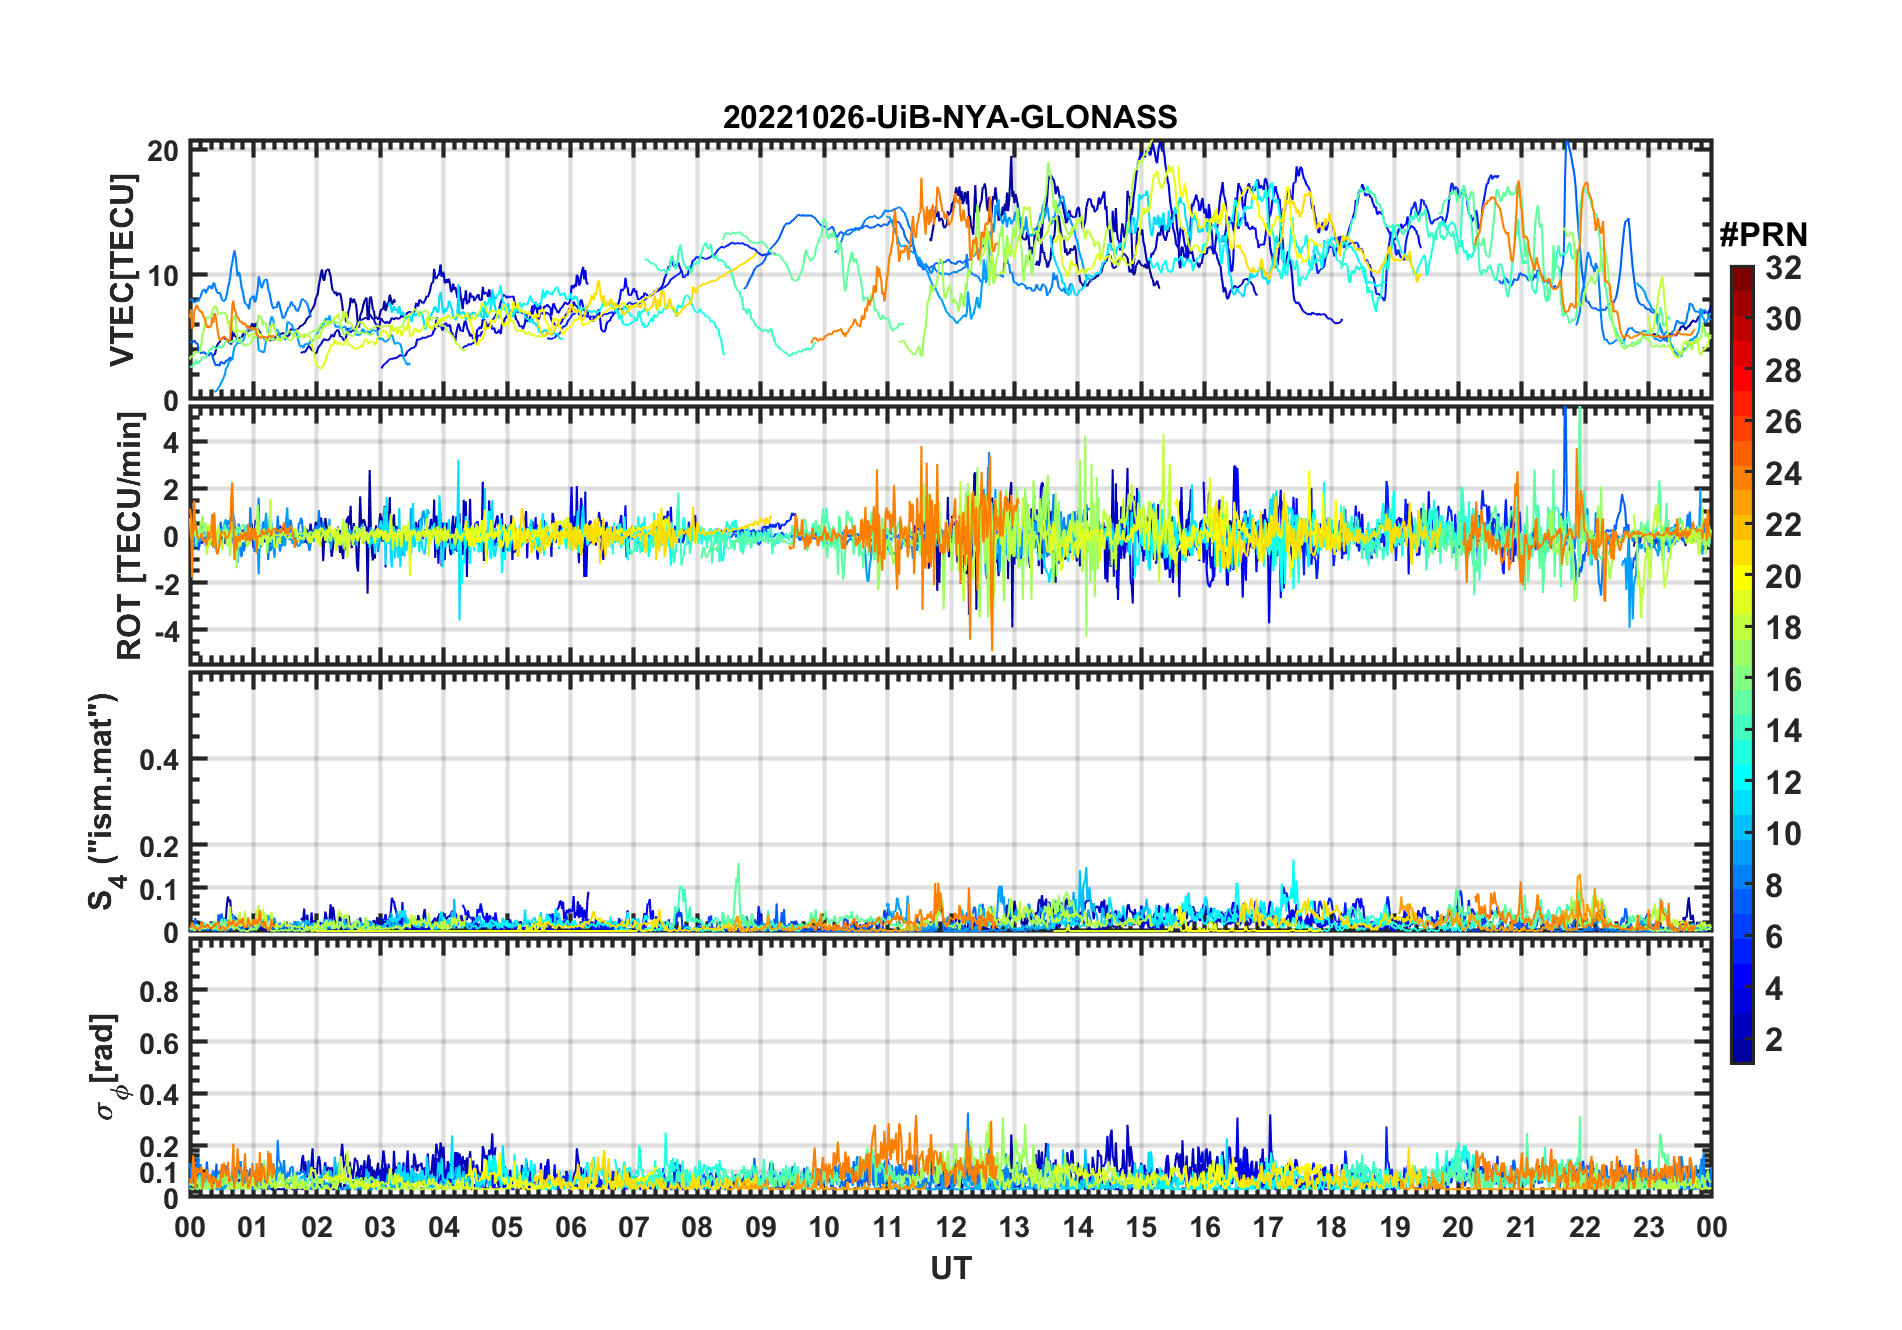
Task: Click hour 13 on the UT axis
Action: 1014,1227
